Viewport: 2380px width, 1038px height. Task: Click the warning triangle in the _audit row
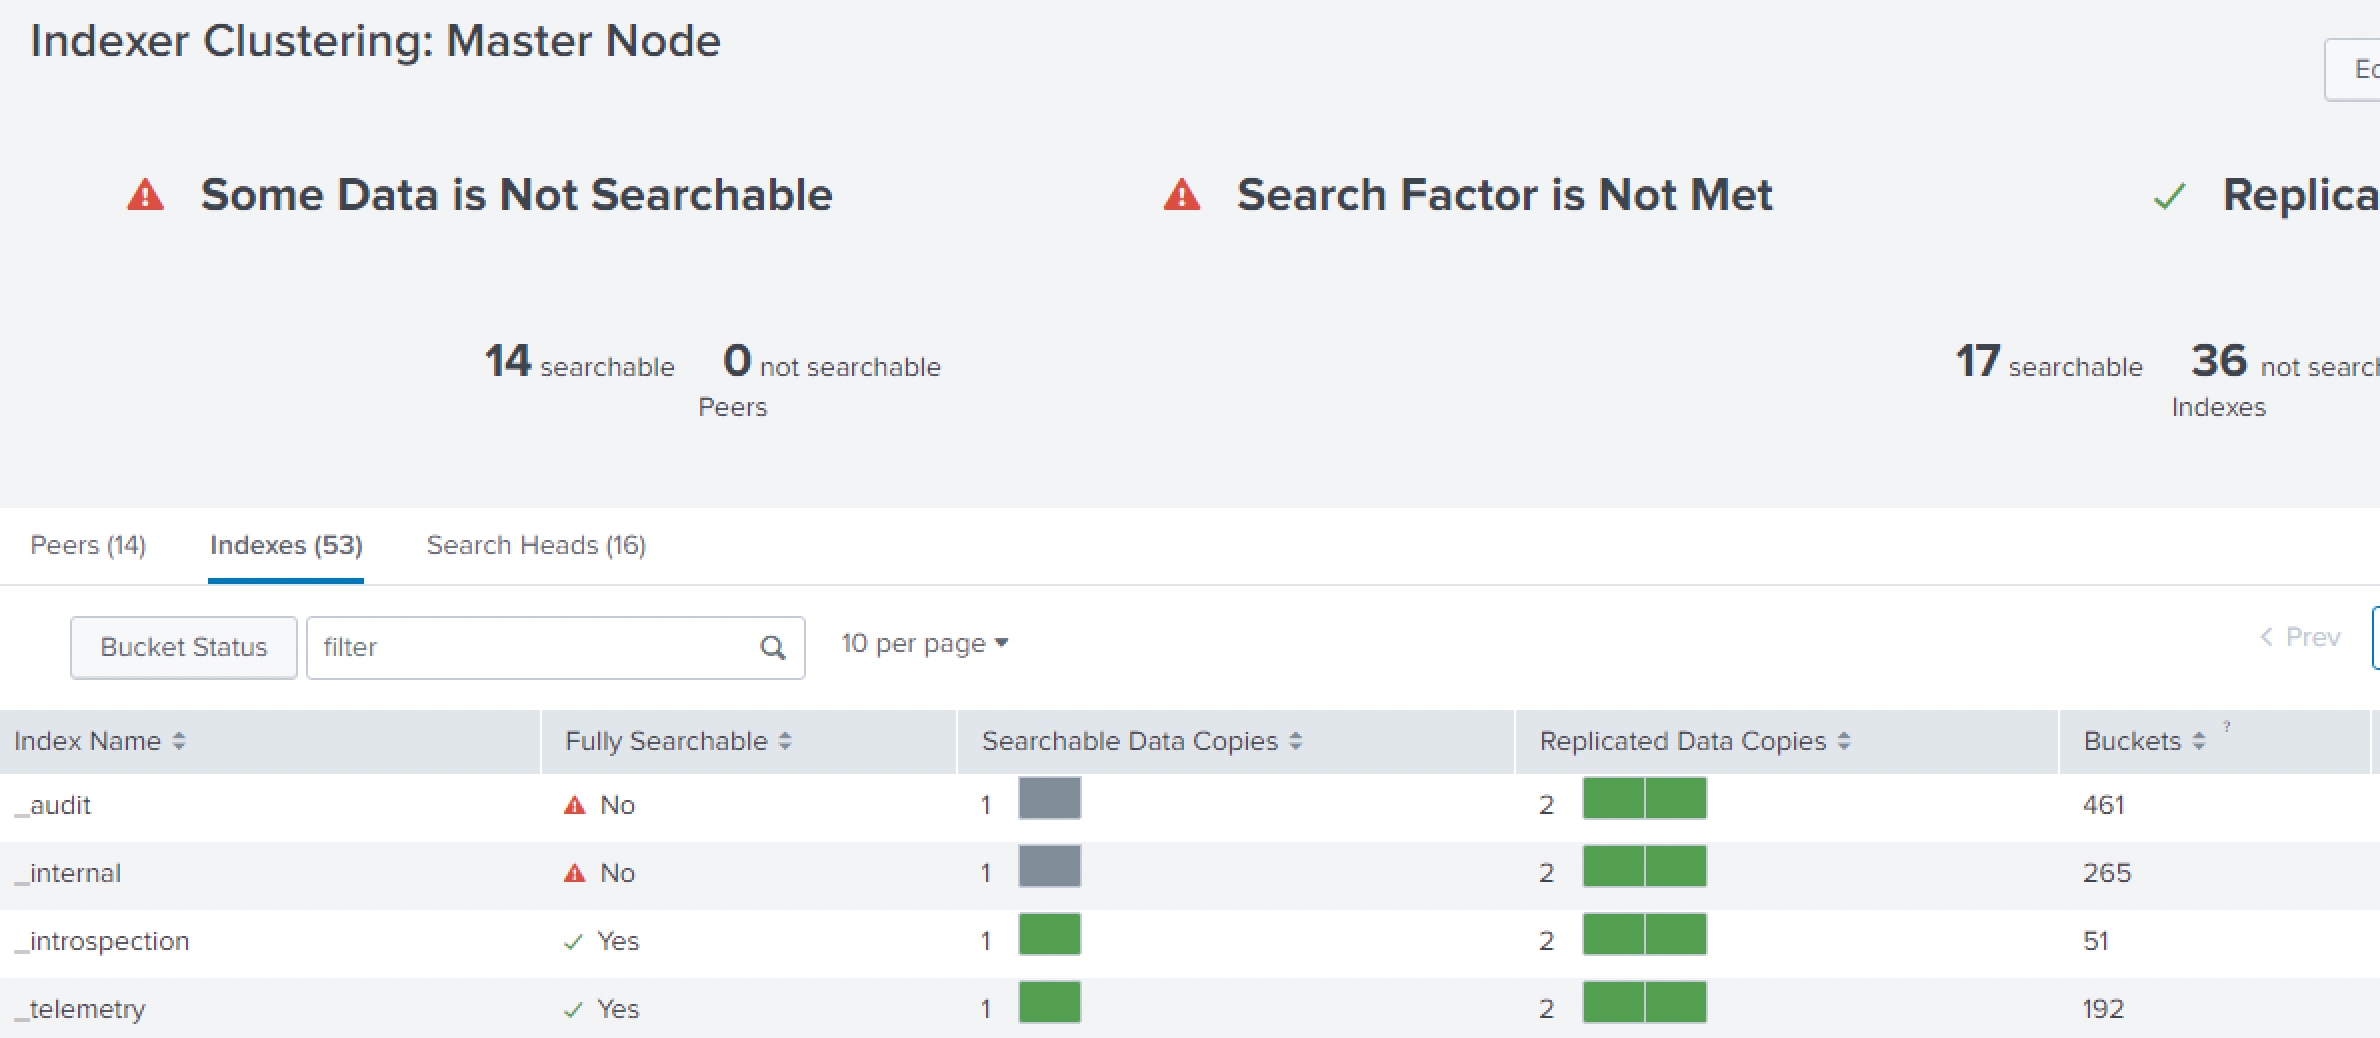(x=573, y=804)
